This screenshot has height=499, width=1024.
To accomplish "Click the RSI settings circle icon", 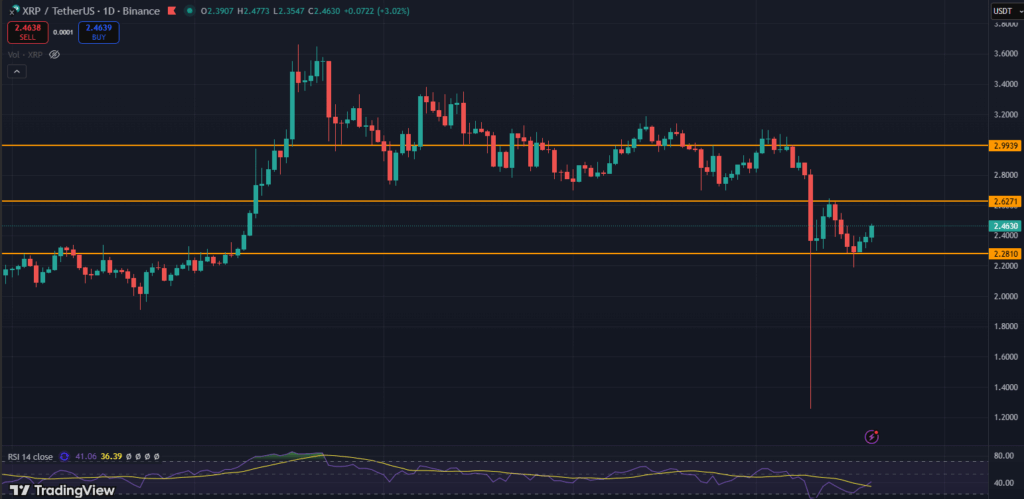I will pos(64,457).
